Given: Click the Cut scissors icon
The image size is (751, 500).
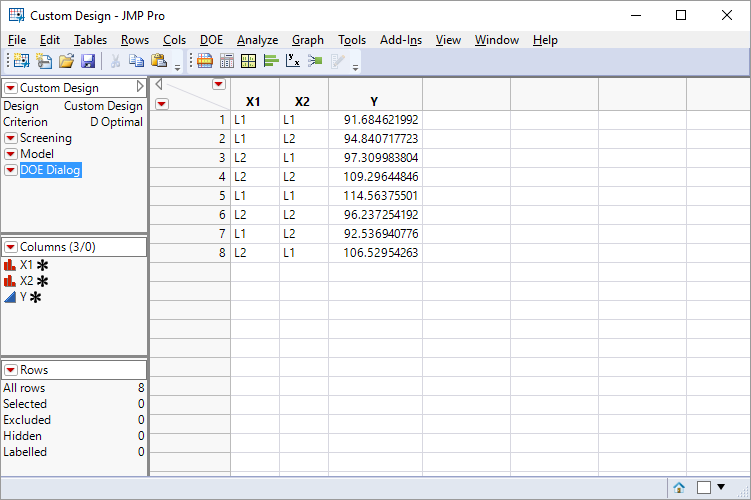Looking at the screenshot, I should point(115,61).
